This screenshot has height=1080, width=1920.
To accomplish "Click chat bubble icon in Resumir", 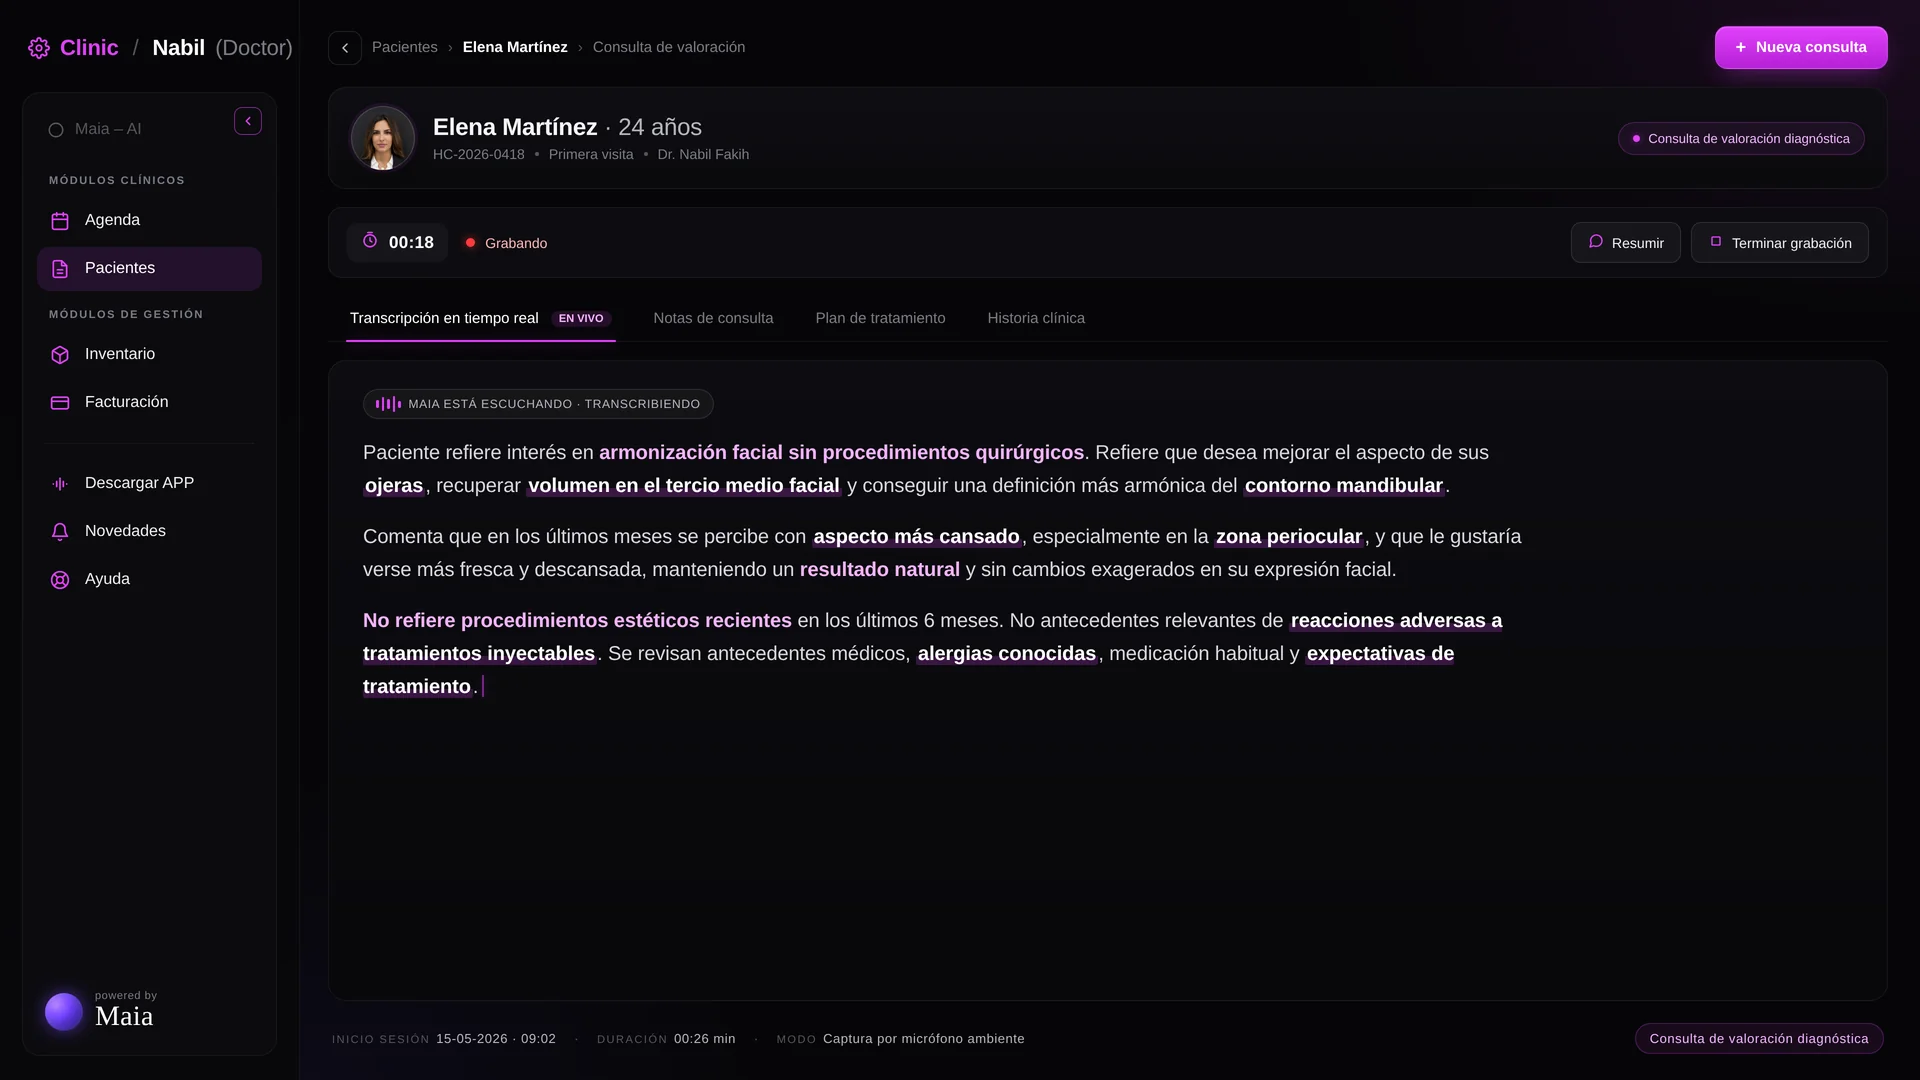I will pyautogui.click(x=1596, y=242).
